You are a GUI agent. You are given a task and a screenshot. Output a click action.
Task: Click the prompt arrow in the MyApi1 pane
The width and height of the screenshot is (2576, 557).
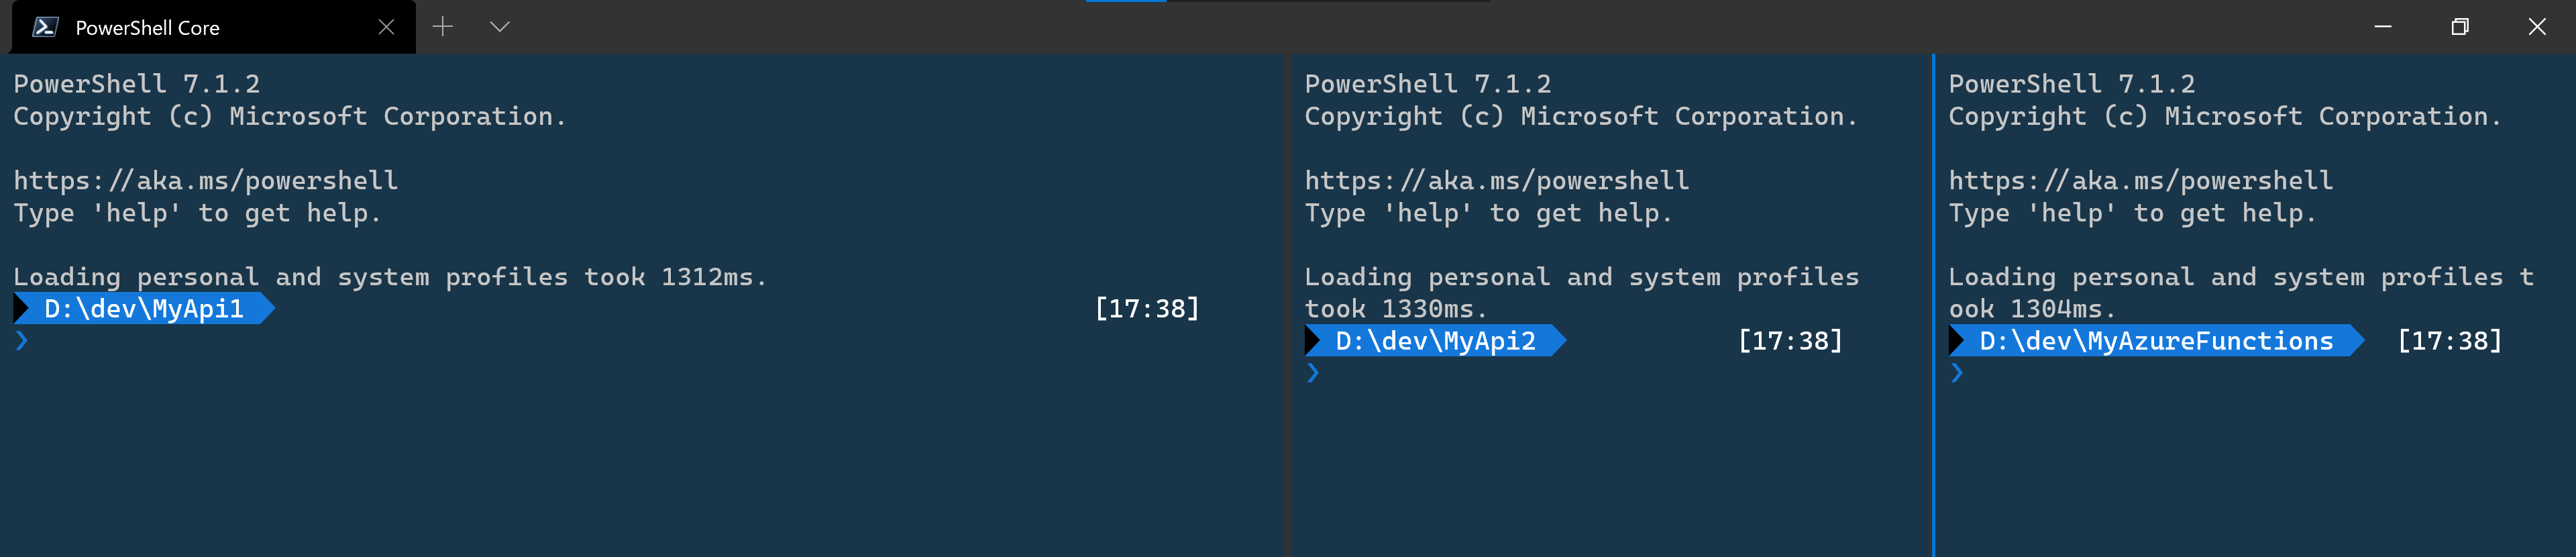(22, 341)
